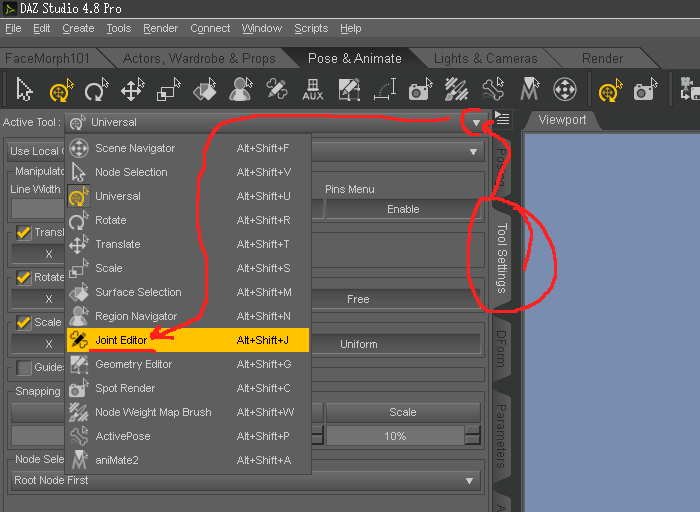
Task: Switch to Actors, Wardrobe & Props tab
Action: click(x=199, y=58)
